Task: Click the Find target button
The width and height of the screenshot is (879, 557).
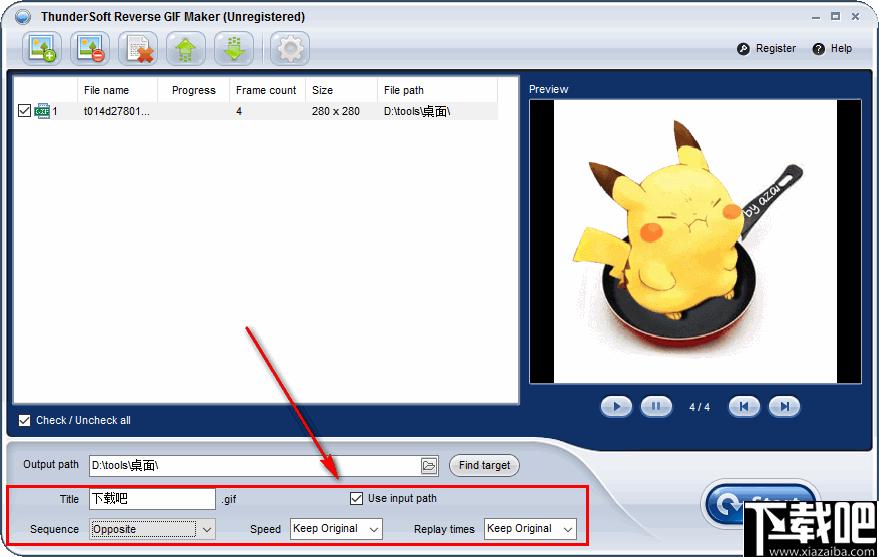Action: pos(484,465)
